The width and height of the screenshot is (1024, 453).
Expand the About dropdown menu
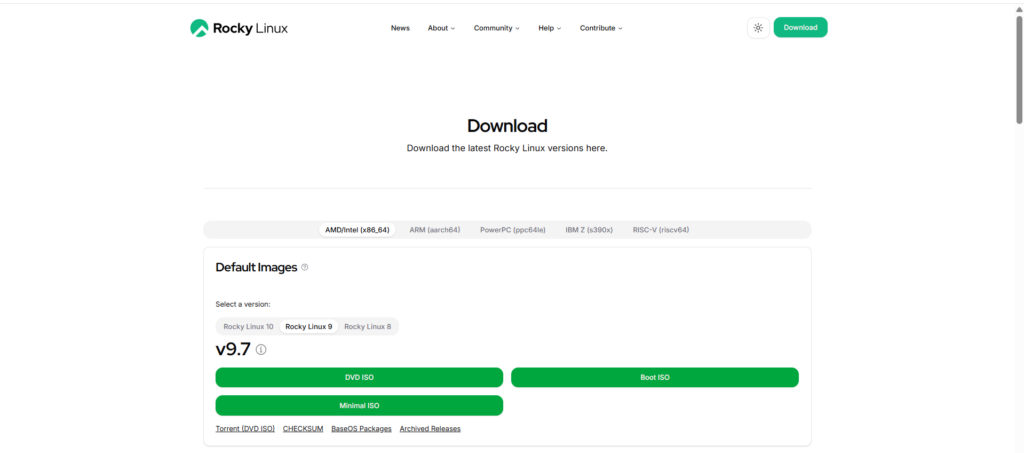441,28
